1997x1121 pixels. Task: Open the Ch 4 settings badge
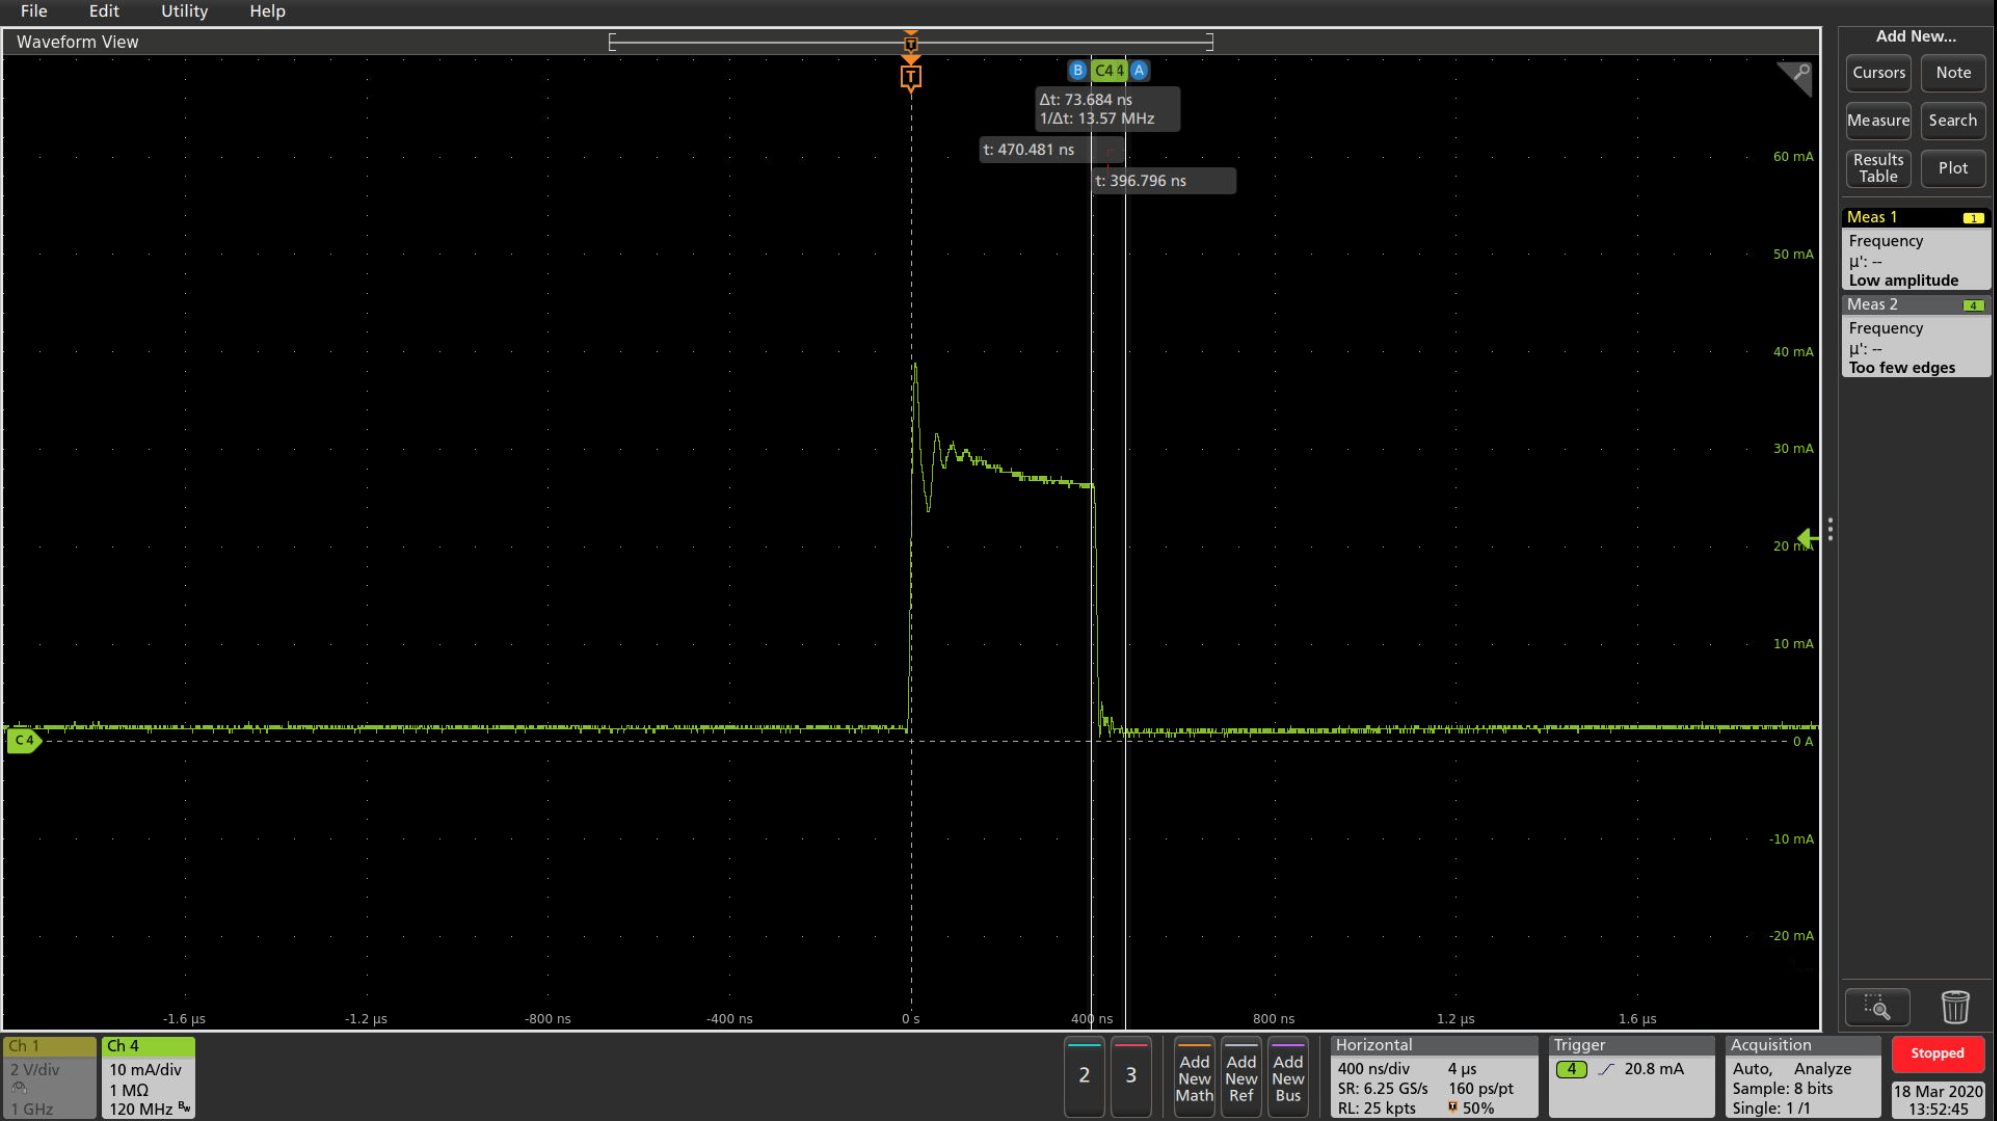[147, 1077]
